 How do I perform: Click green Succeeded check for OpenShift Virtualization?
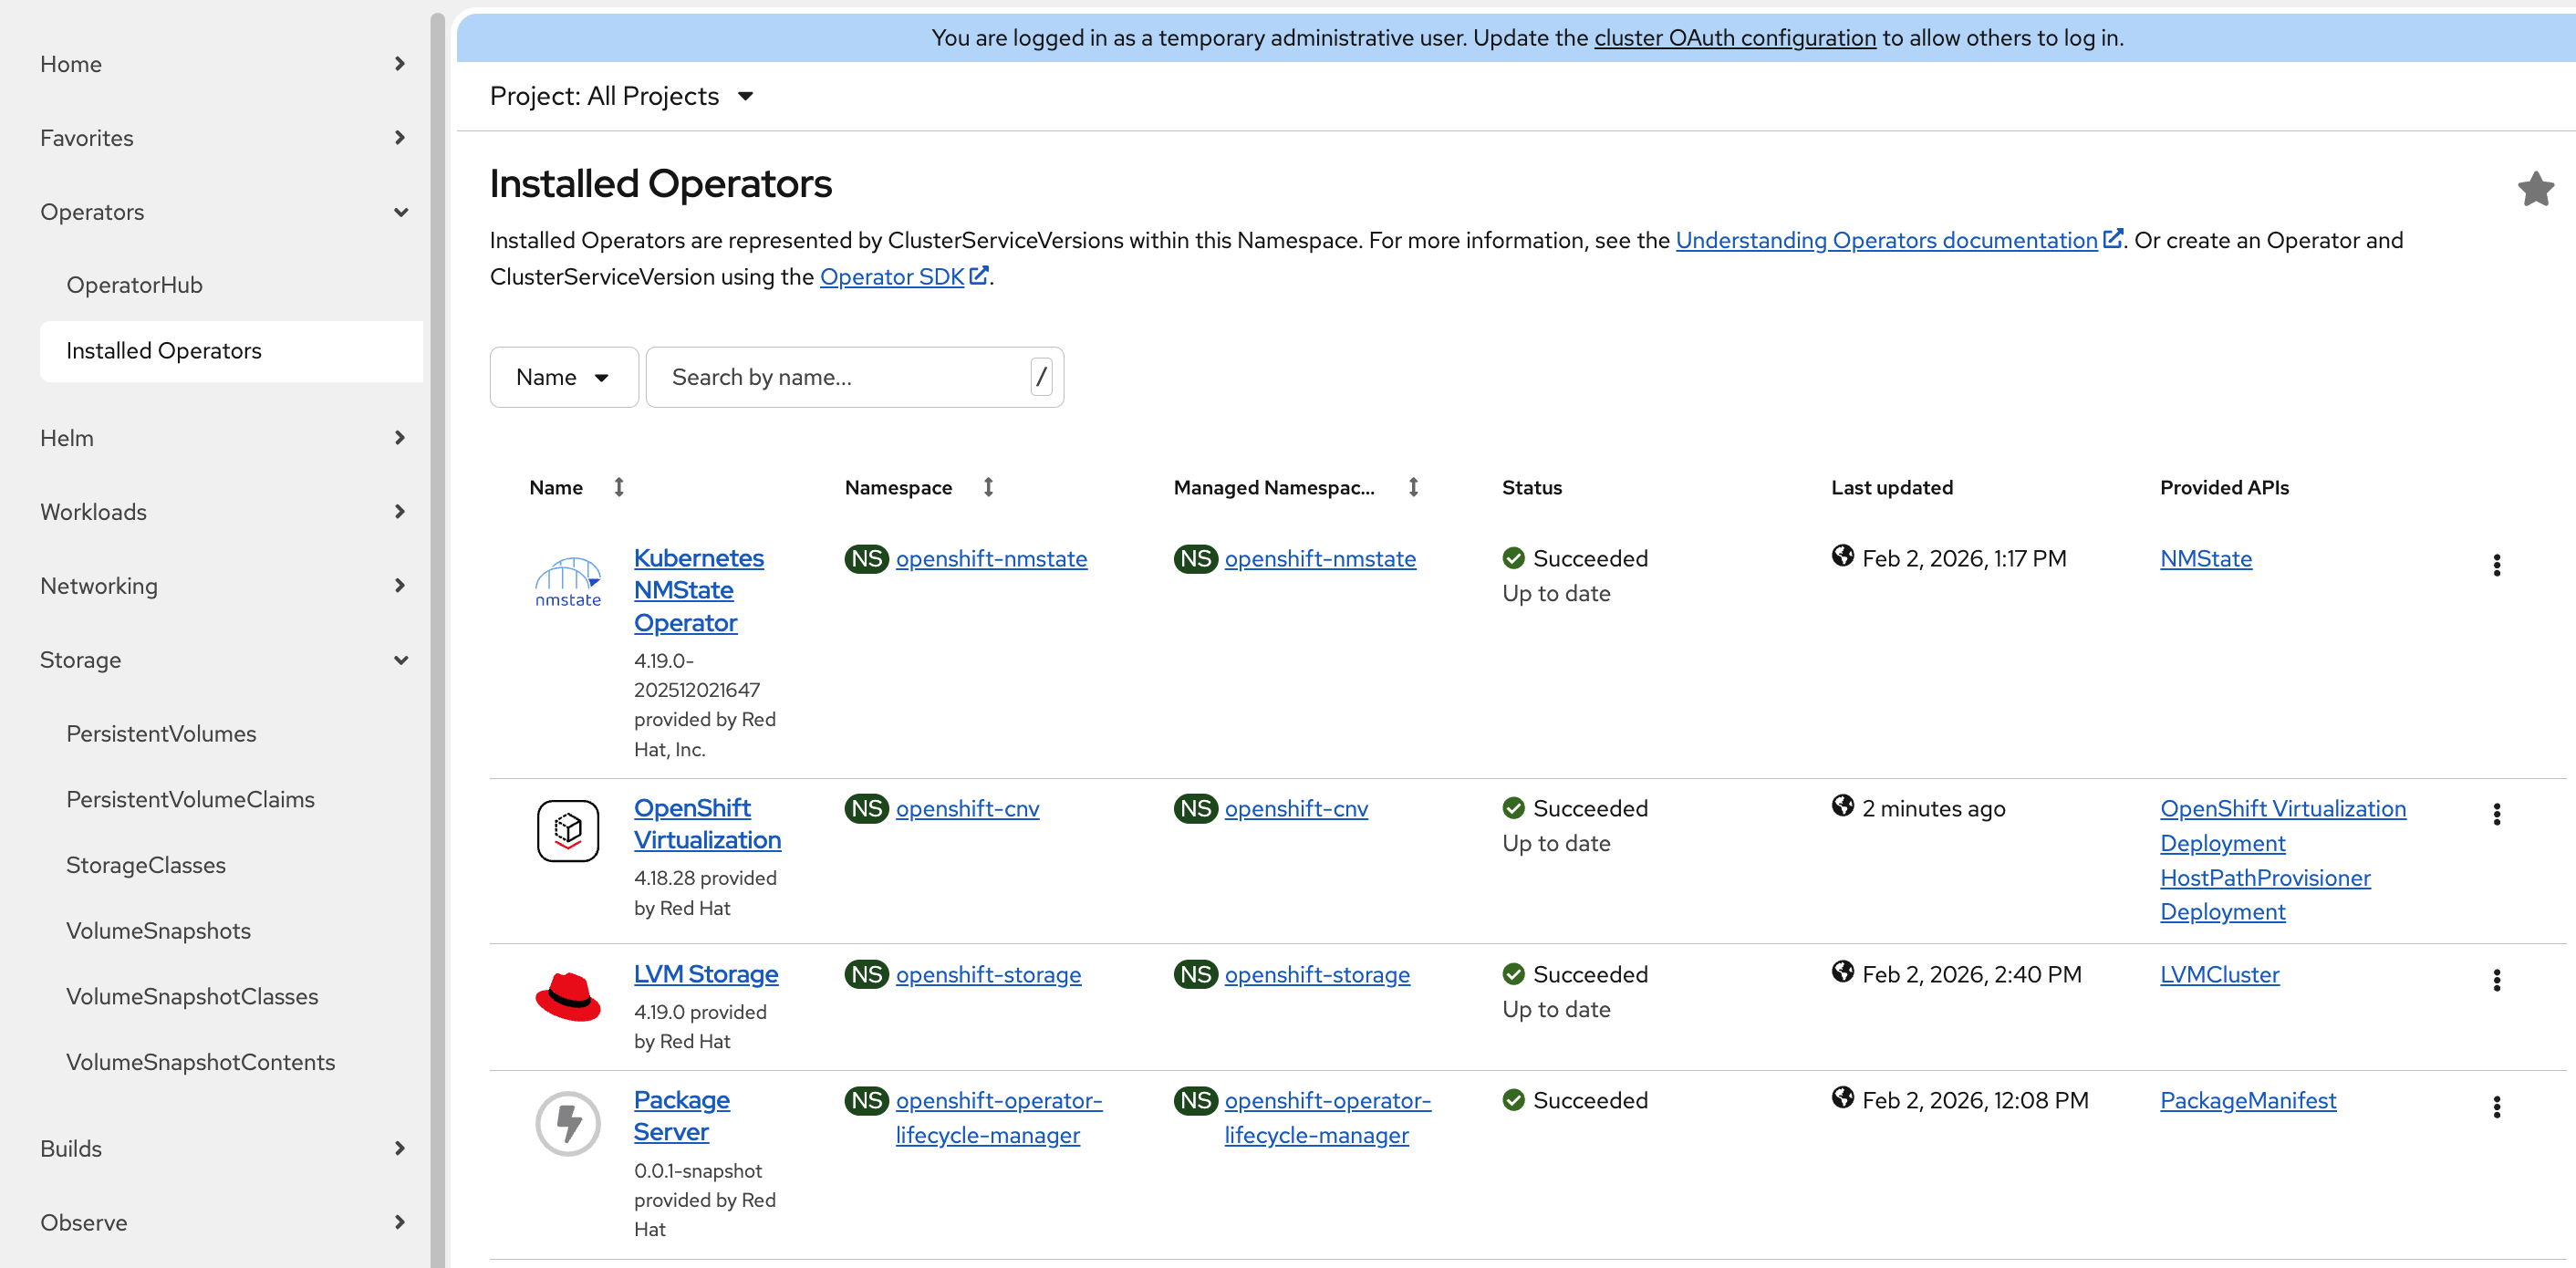point(1513,808)
